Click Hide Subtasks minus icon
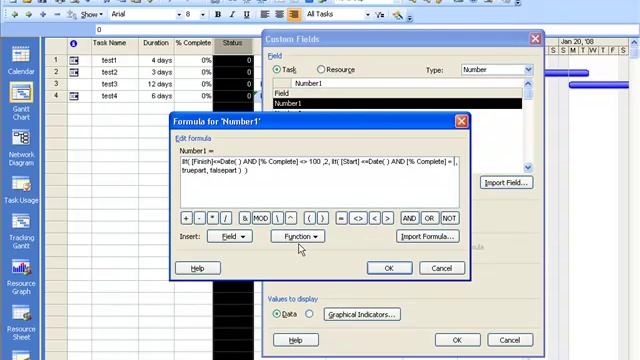Viewport: 640px width, 360px height. tap(57, 15)
